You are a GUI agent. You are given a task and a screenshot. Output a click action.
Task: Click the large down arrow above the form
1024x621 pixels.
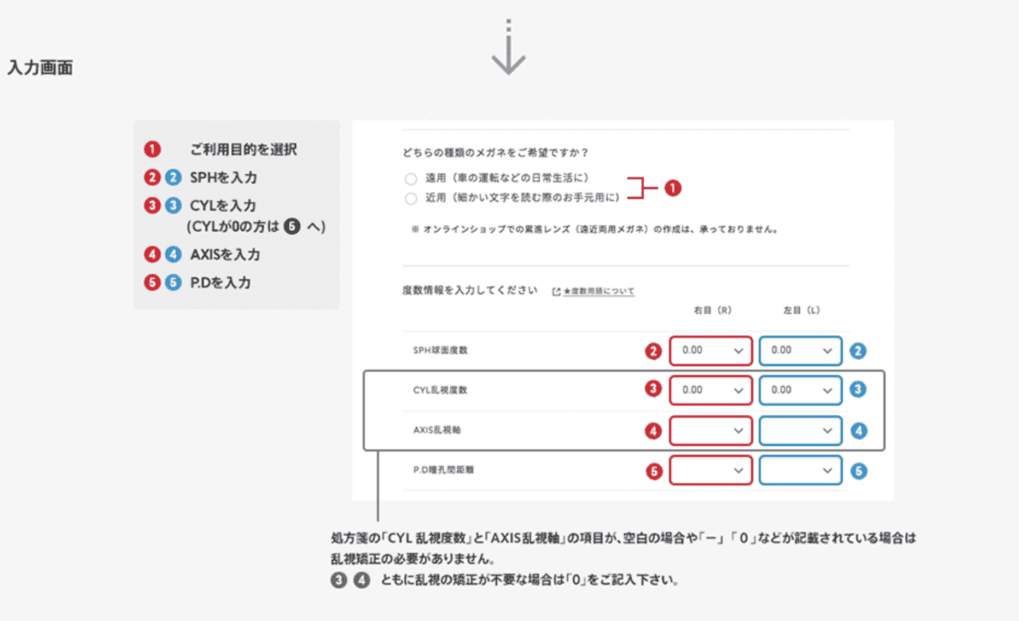[x=509, y=55]
